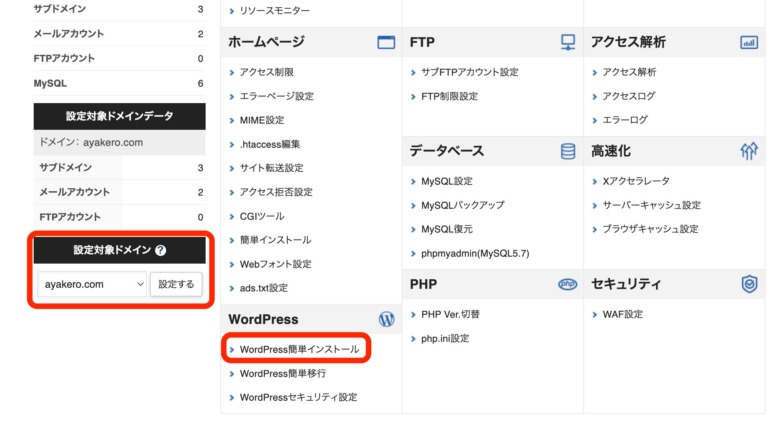Open WordPressセキュリティ設定
The height and width of the screenshot is (427, 780).
coord(298,397)
